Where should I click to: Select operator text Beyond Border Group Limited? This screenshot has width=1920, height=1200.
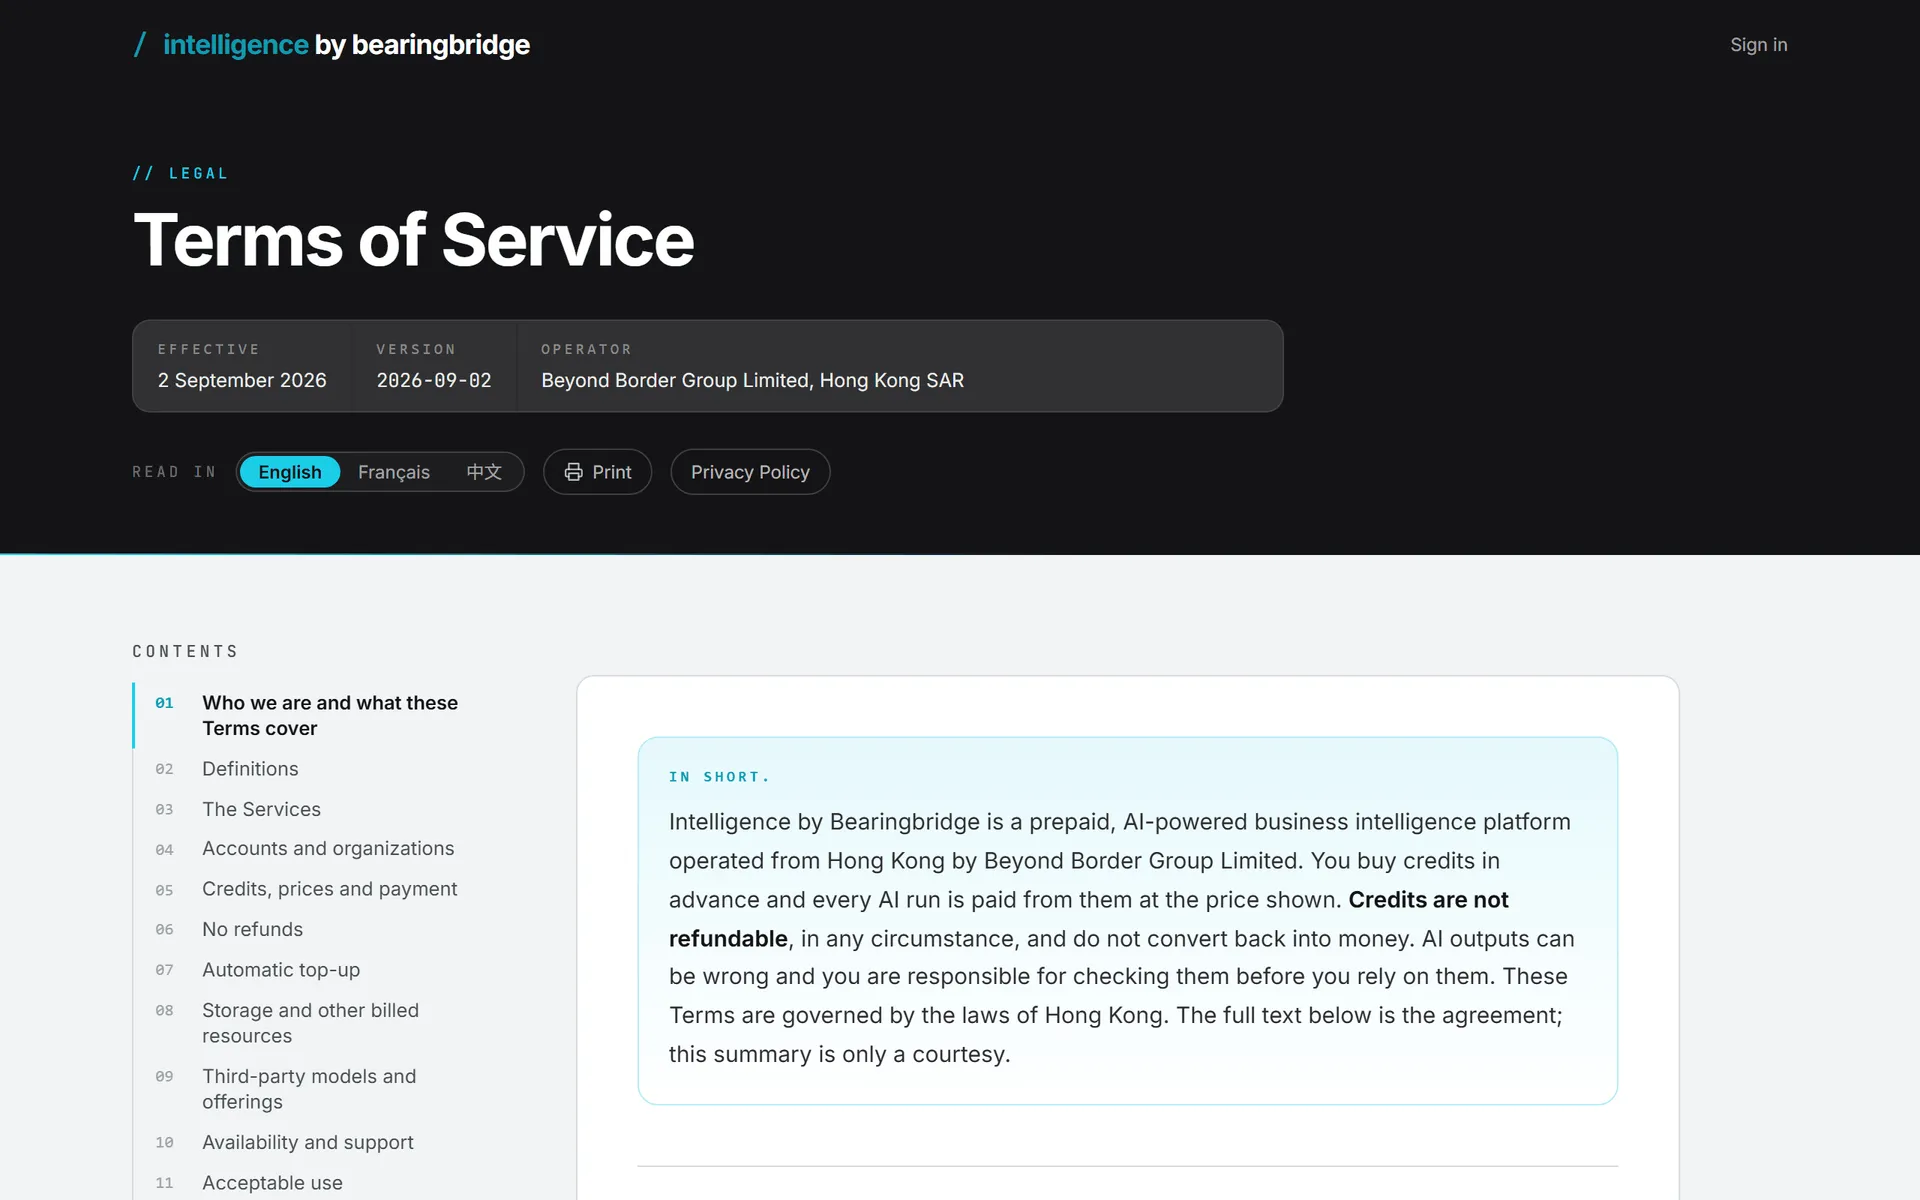tap(675, 380)
